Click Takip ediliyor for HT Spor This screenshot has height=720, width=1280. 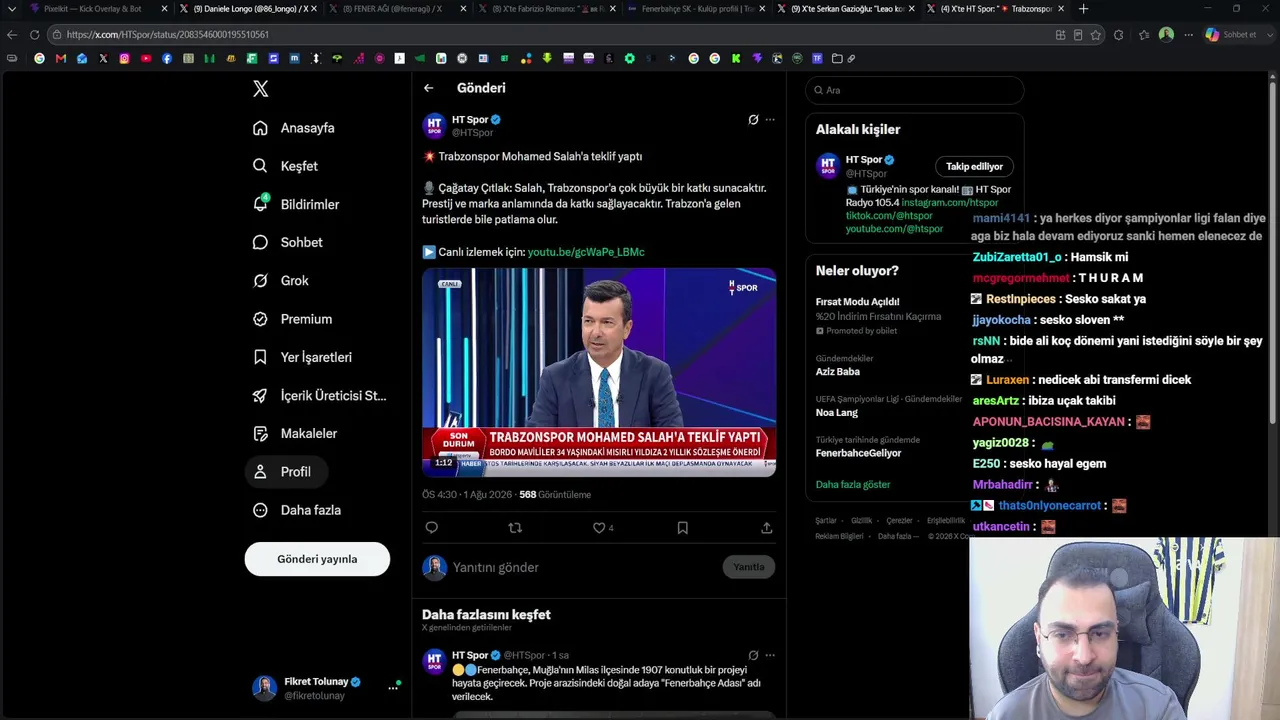pyautogui.click(x=974, y=166)
